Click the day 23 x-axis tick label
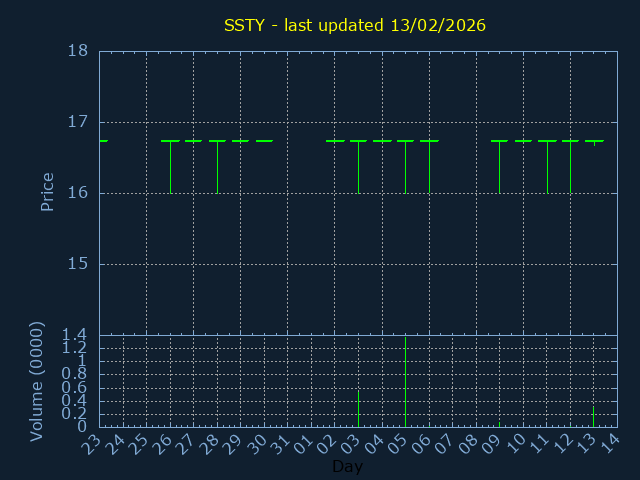The height and width of the screenshot is (480, 640). pos(92,445)
